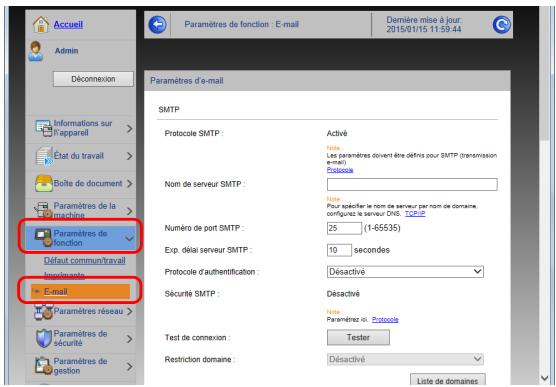Click the Paramètres de la machine icon
The image size is (556, 387).
pos(43,210)
